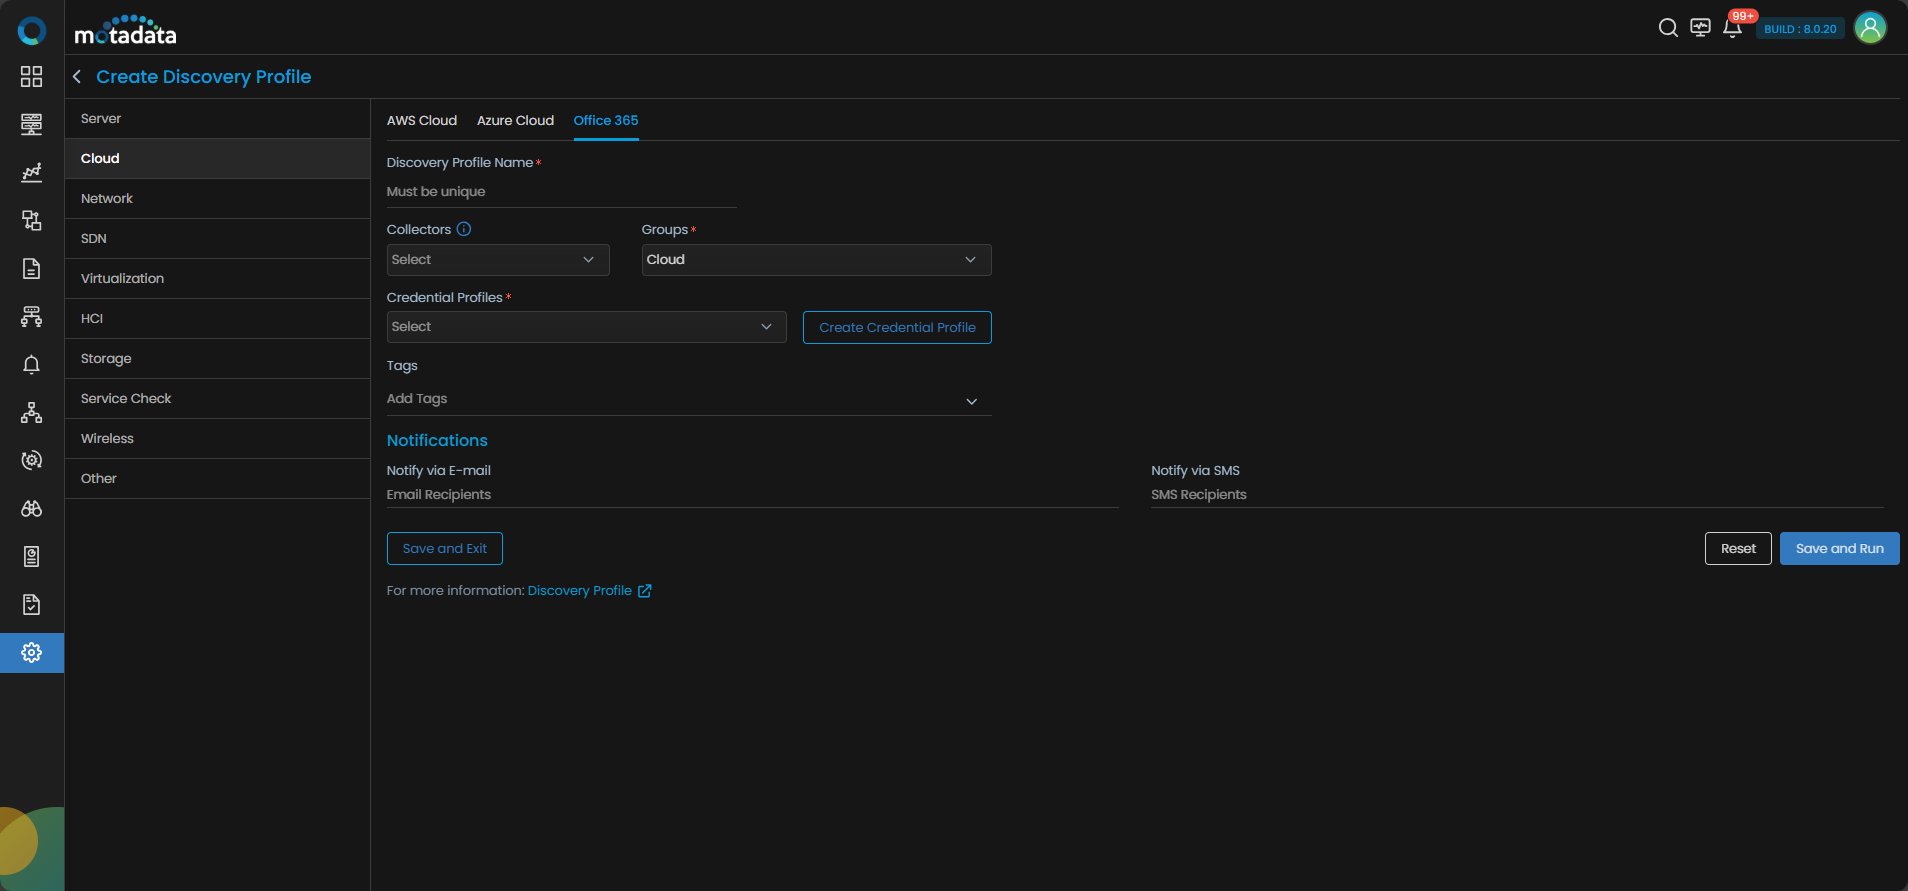Click the Reset button
This screenshot has height=891, width=1908.
(1738, 548)
